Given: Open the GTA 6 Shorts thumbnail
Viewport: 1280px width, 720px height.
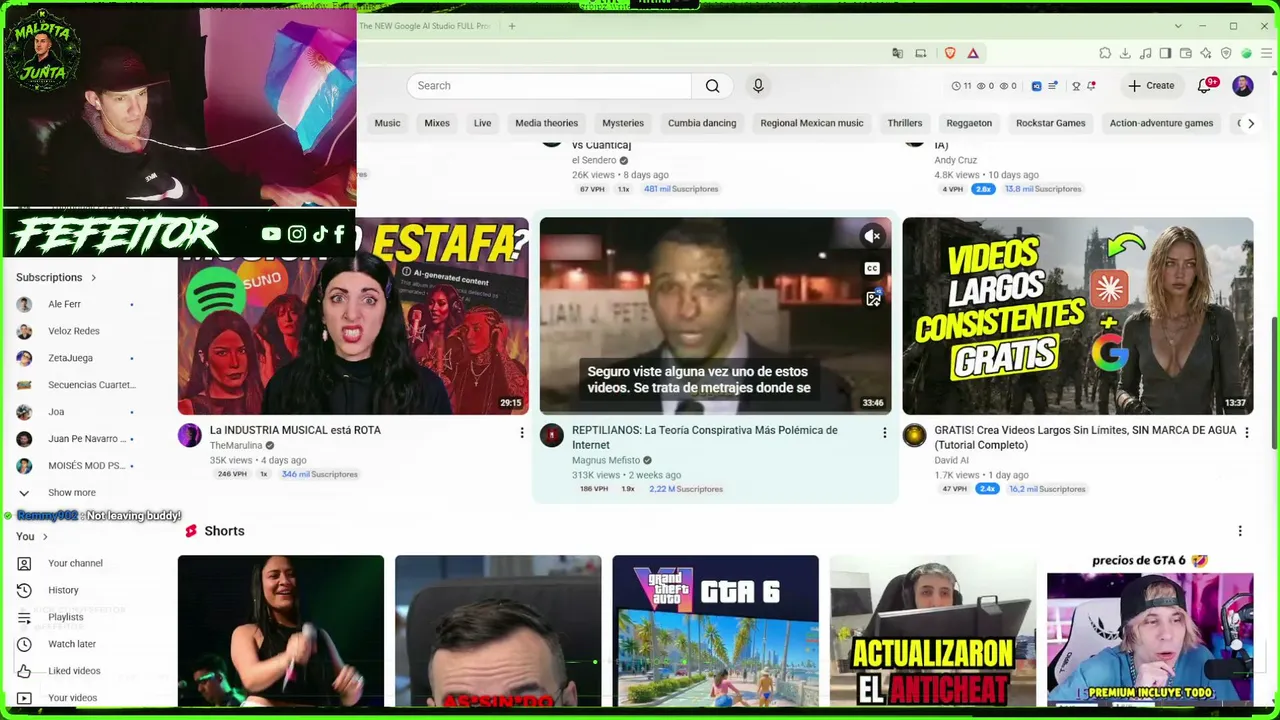Looking at the screenshot, I should pos(715,631).
